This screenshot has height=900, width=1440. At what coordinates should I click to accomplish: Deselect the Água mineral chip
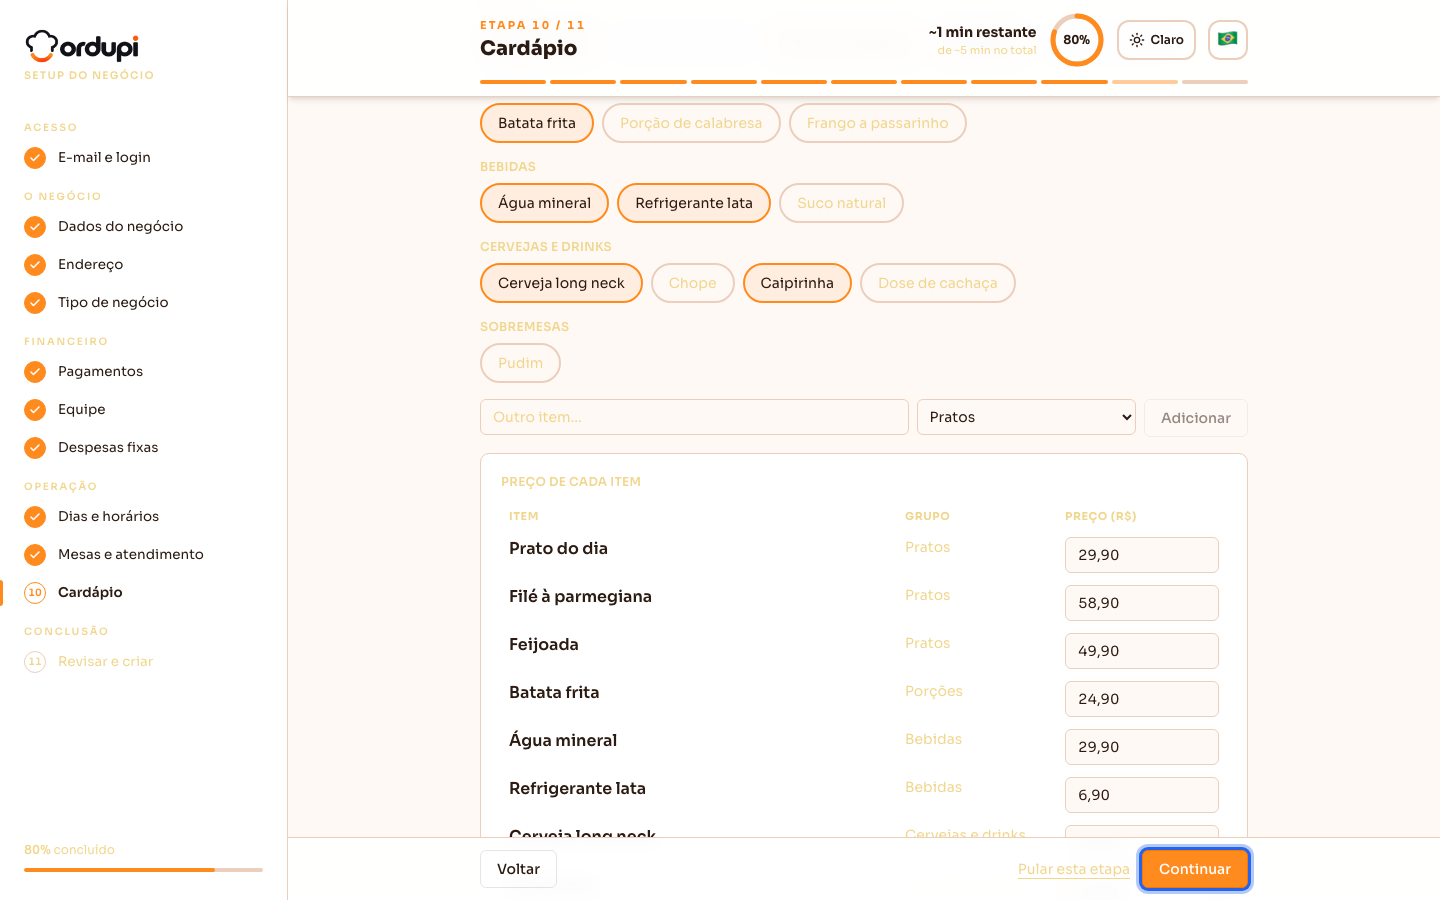(x=545, y=203)
